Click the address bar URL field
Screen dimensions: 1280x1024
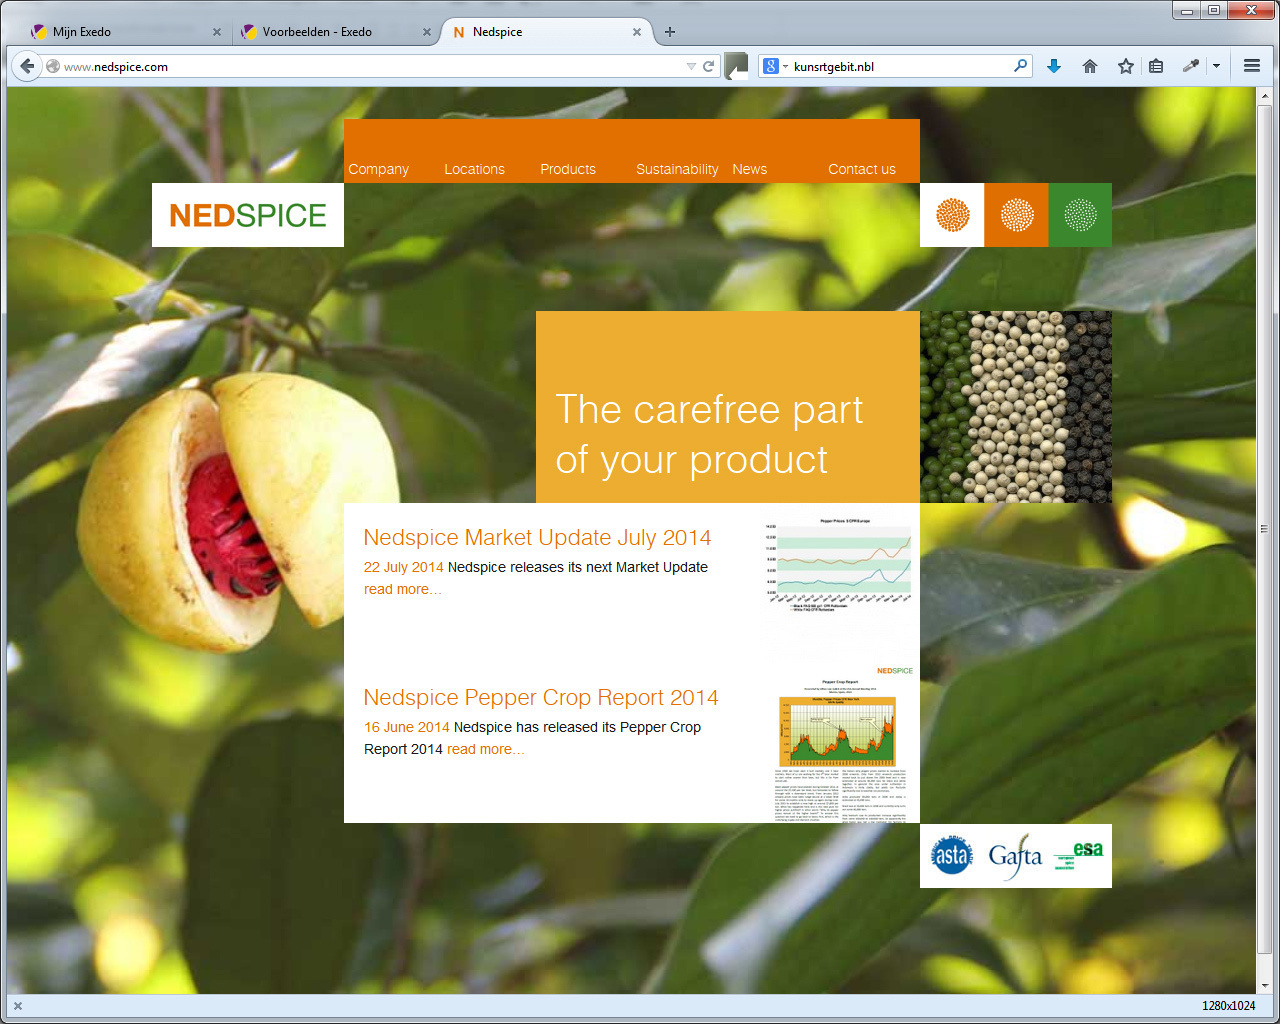point(370,66)
